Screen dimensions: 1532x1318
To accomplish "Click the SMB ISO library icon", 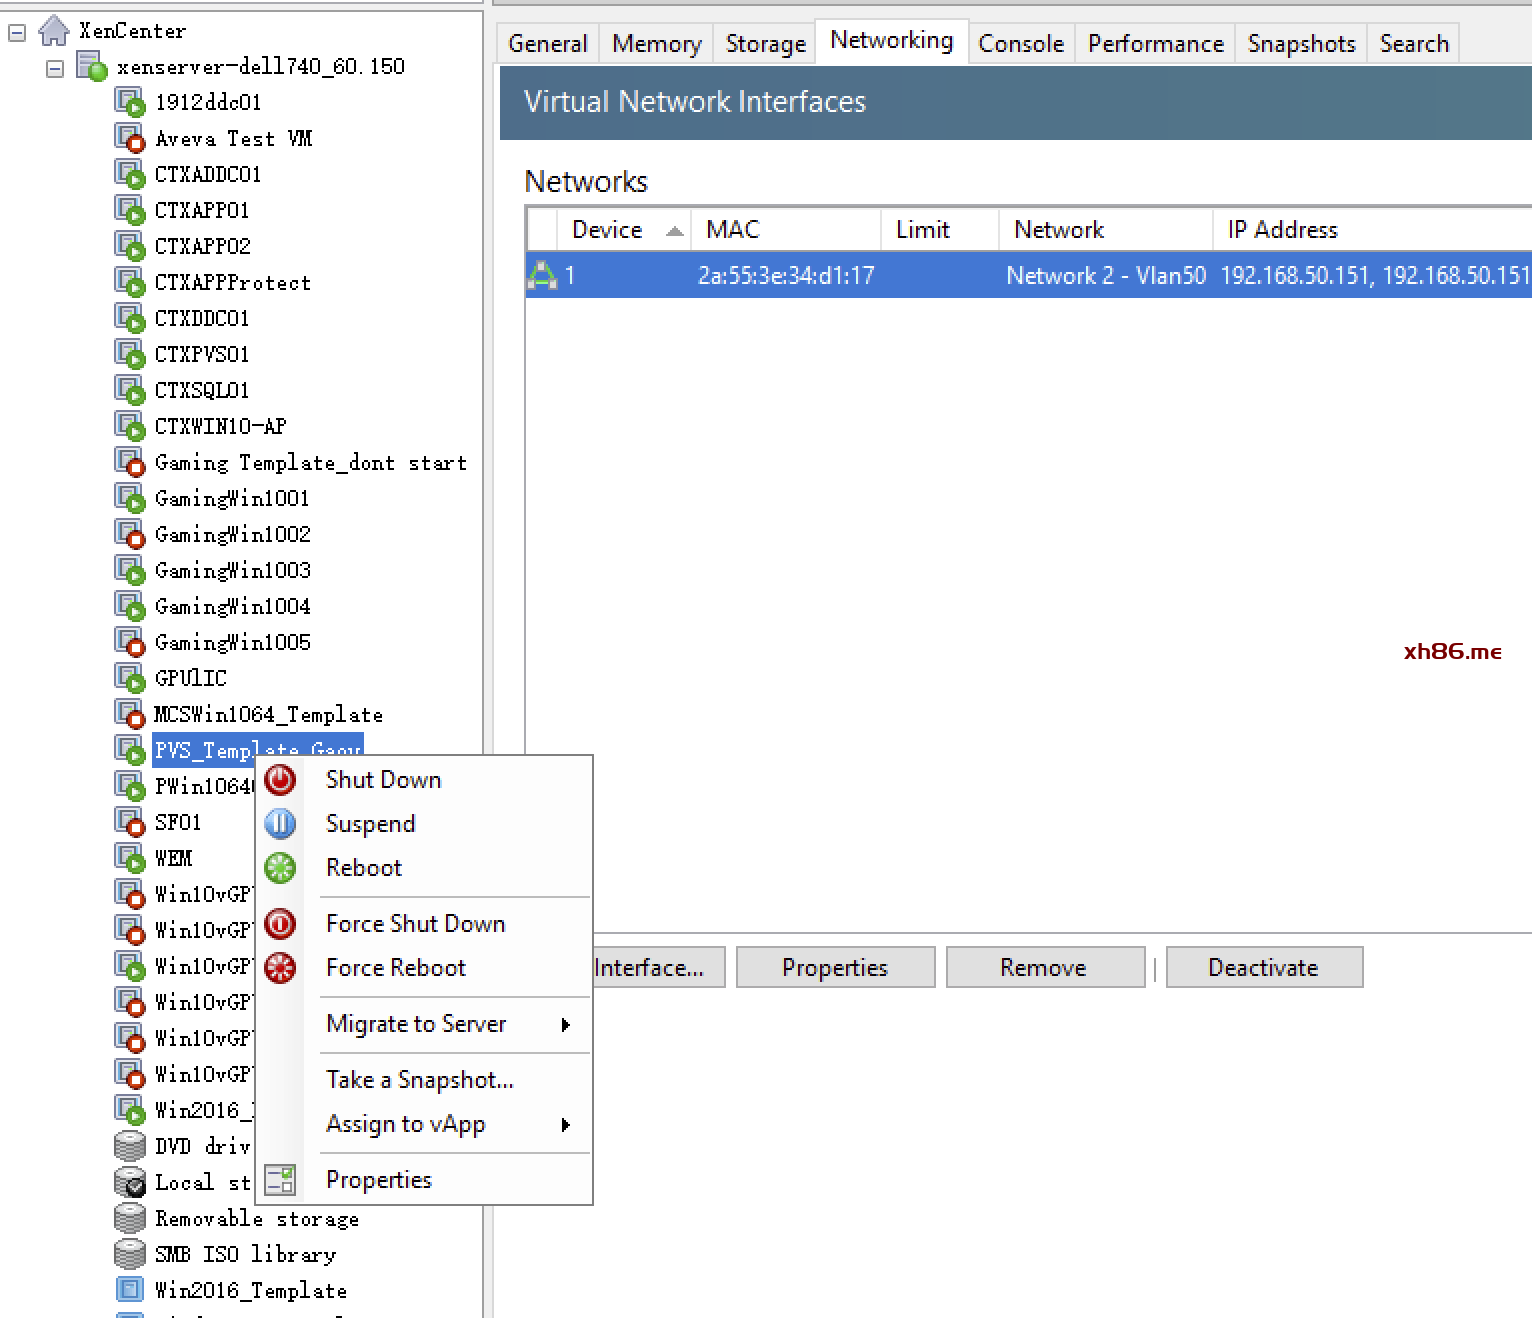I will [x=130, y=1254].
